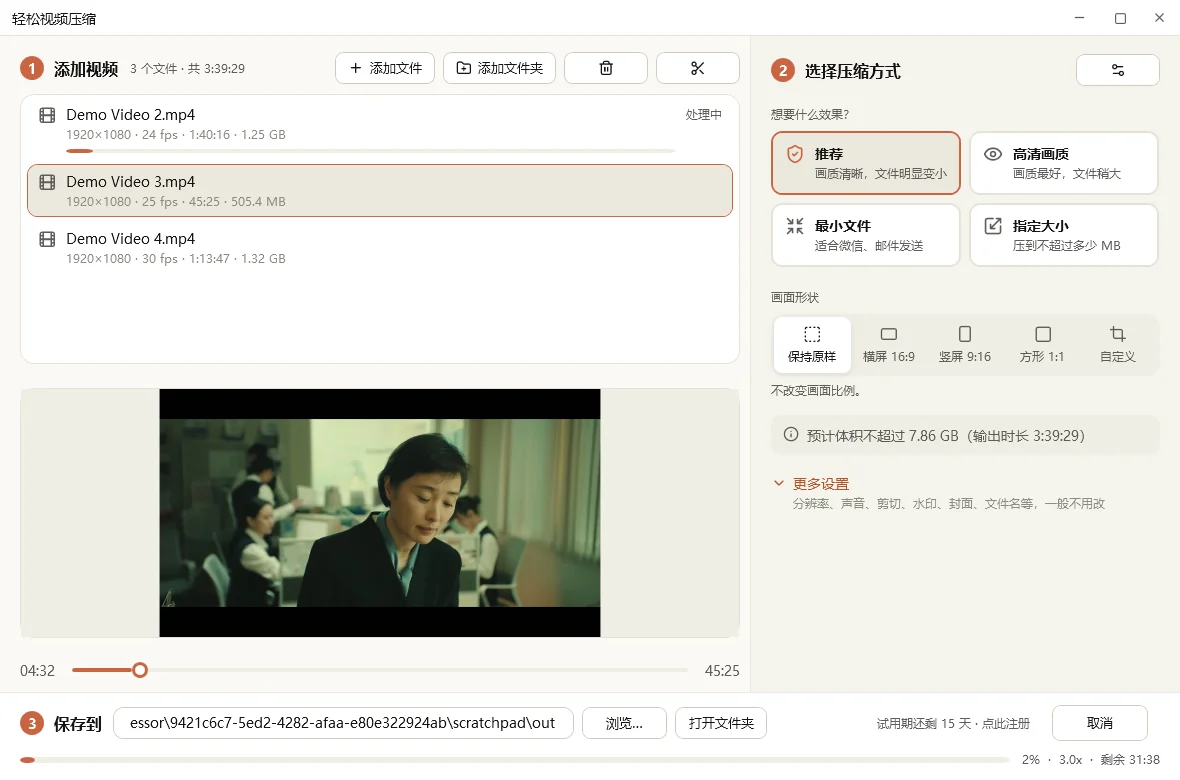Click film icon of Demo Video 3.mp4
Image resolution: width=1180 pixels, height=780 pixels.
coord(47,182)
